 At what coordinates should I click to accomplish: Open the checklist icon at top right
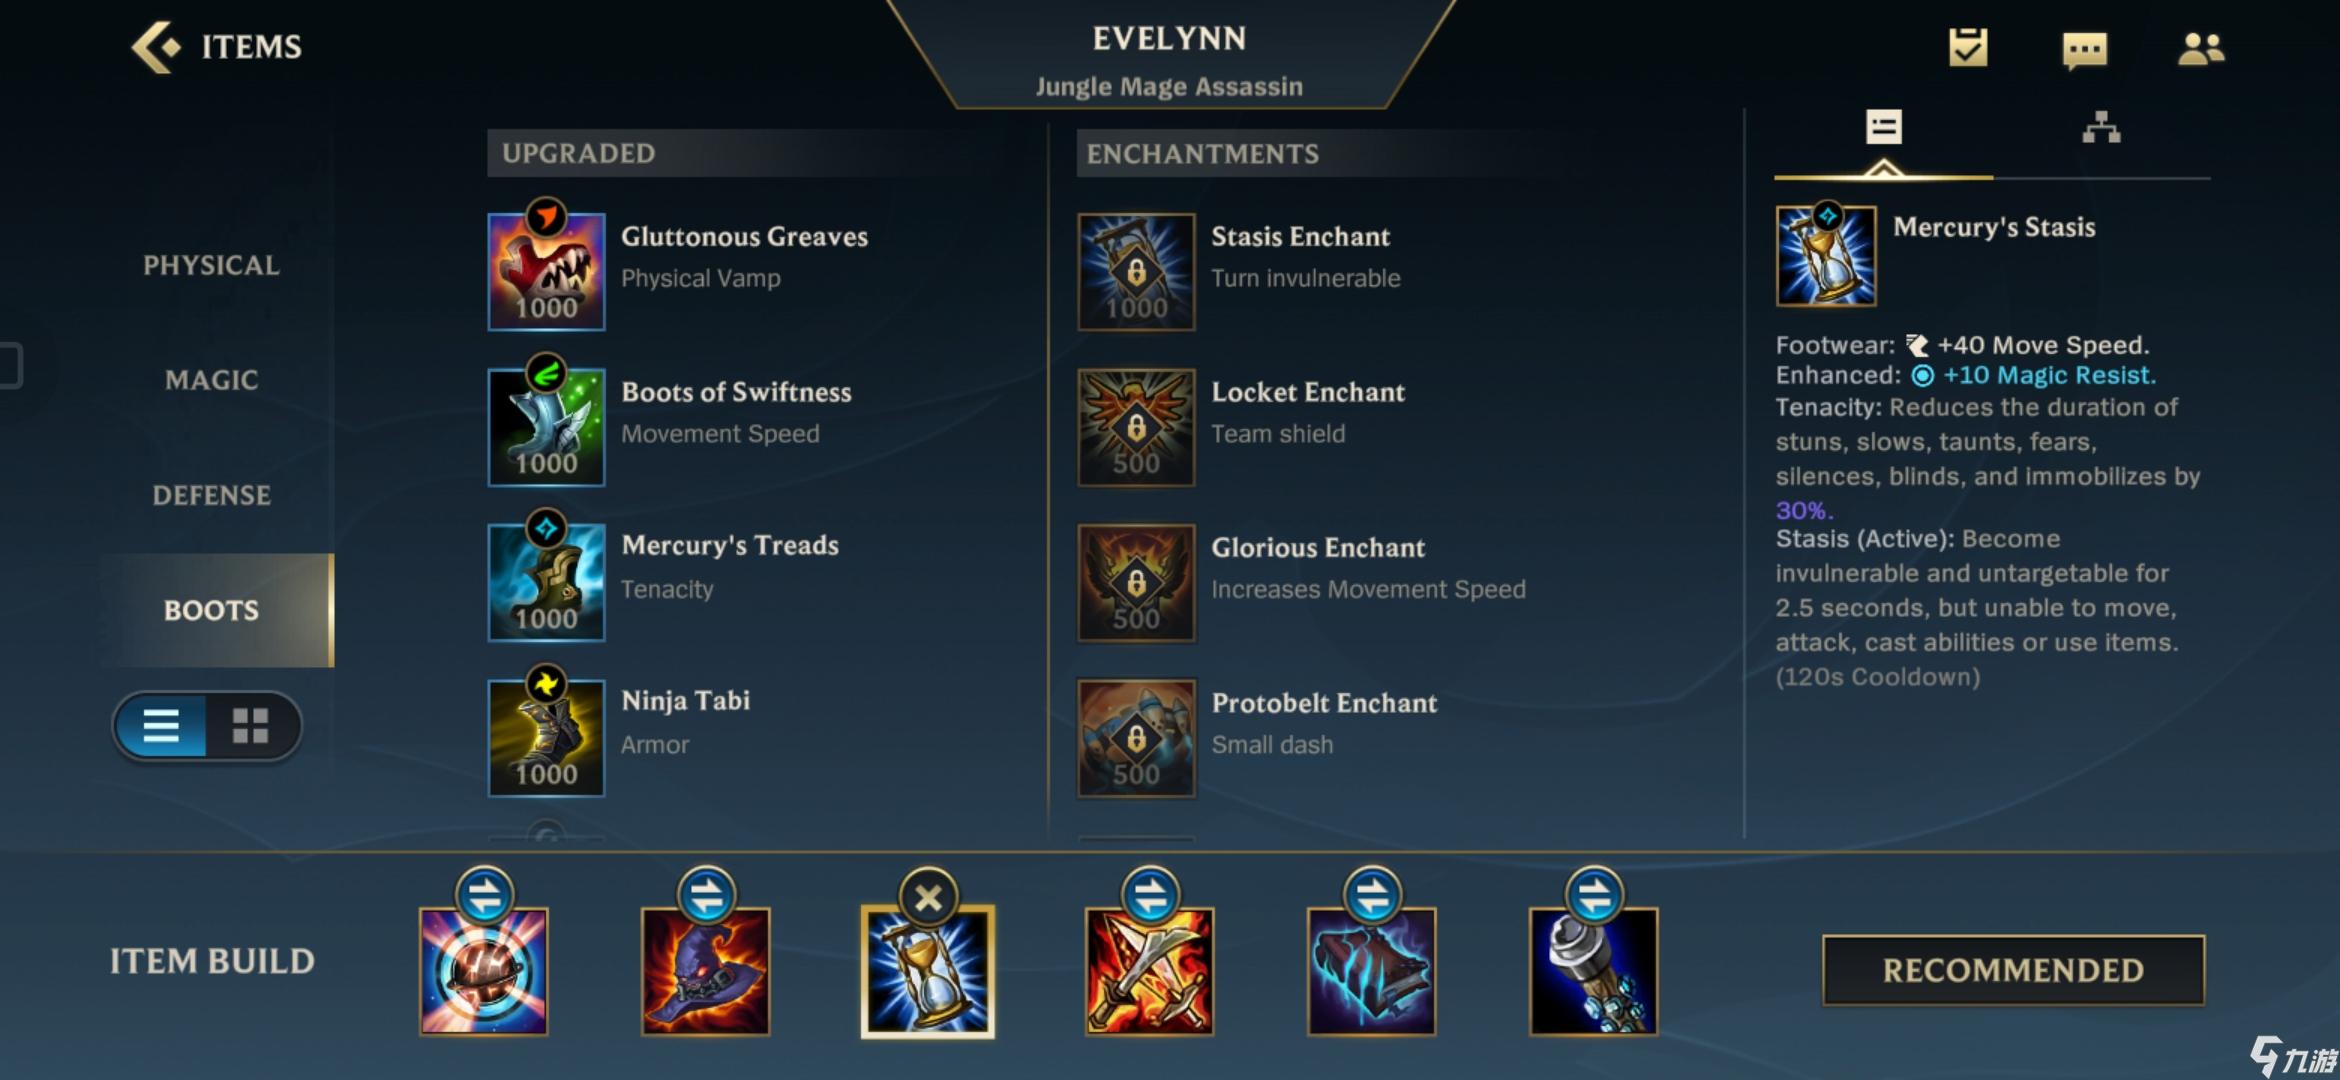pyautogui.click(x=1967, y=47)
